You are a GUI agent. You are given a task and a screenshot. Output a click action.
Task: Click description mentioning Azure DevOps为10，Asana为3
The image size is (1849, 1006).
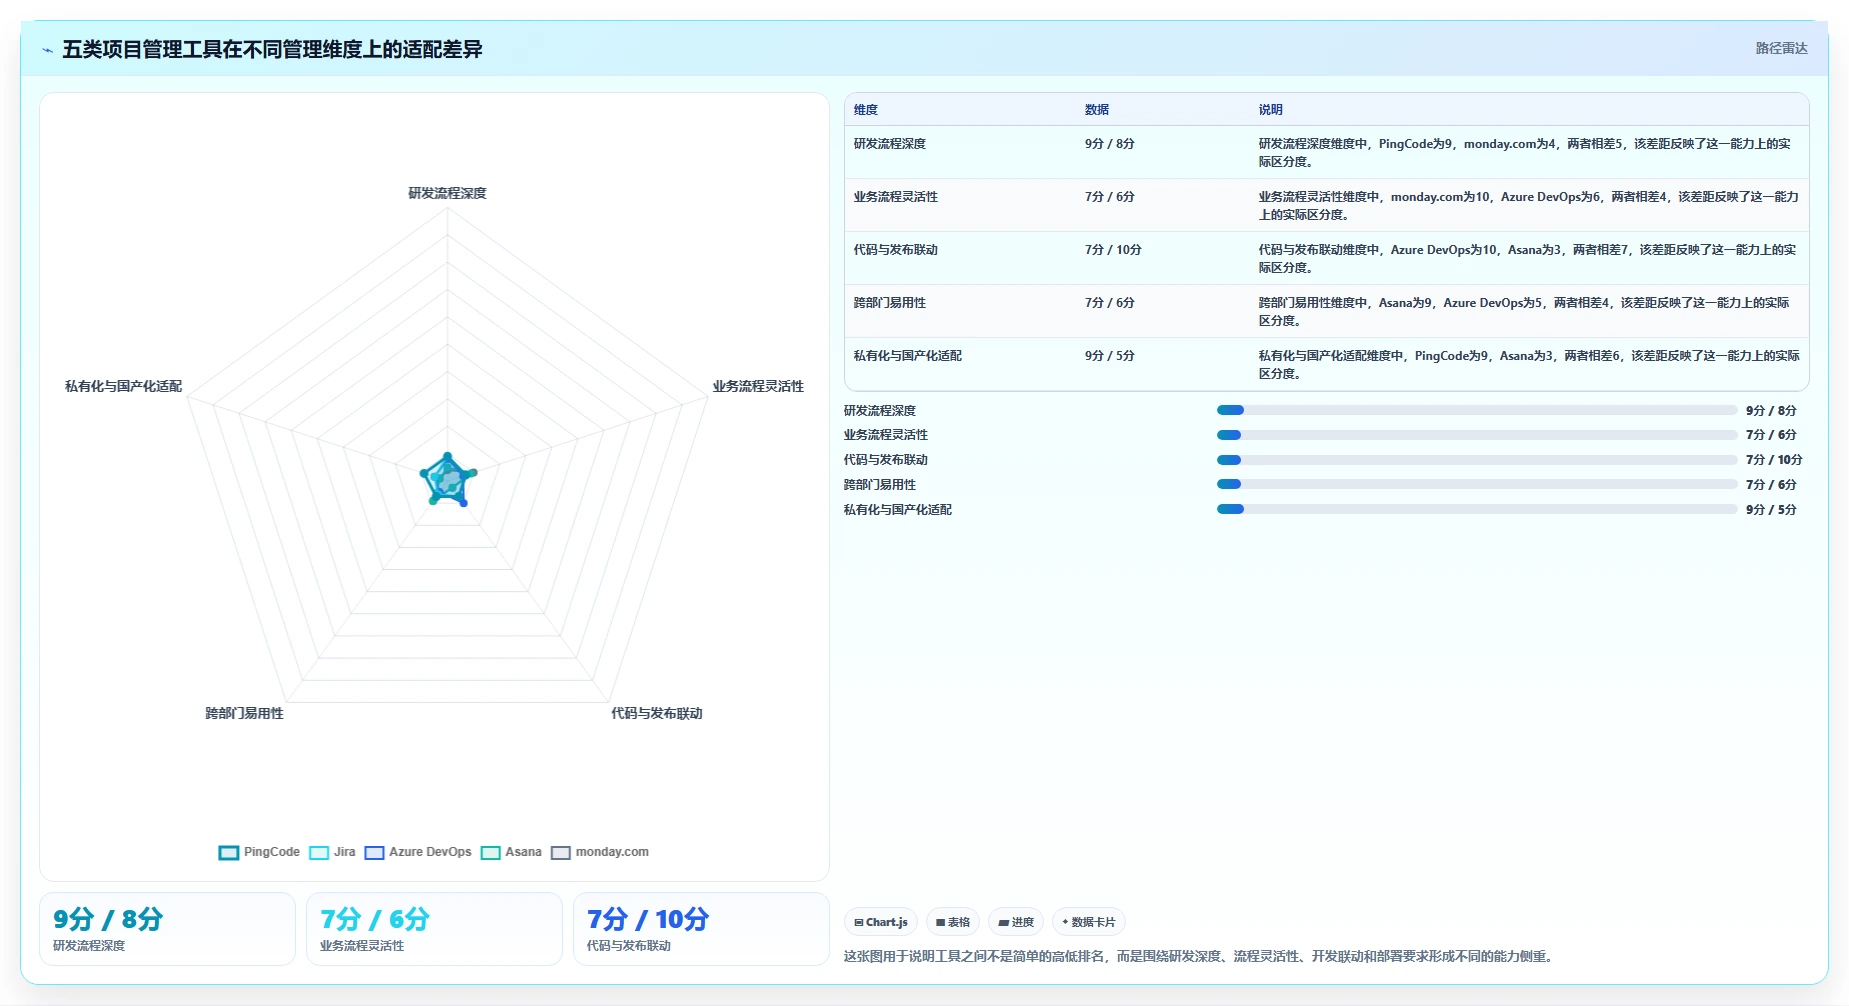[1527, 259]
